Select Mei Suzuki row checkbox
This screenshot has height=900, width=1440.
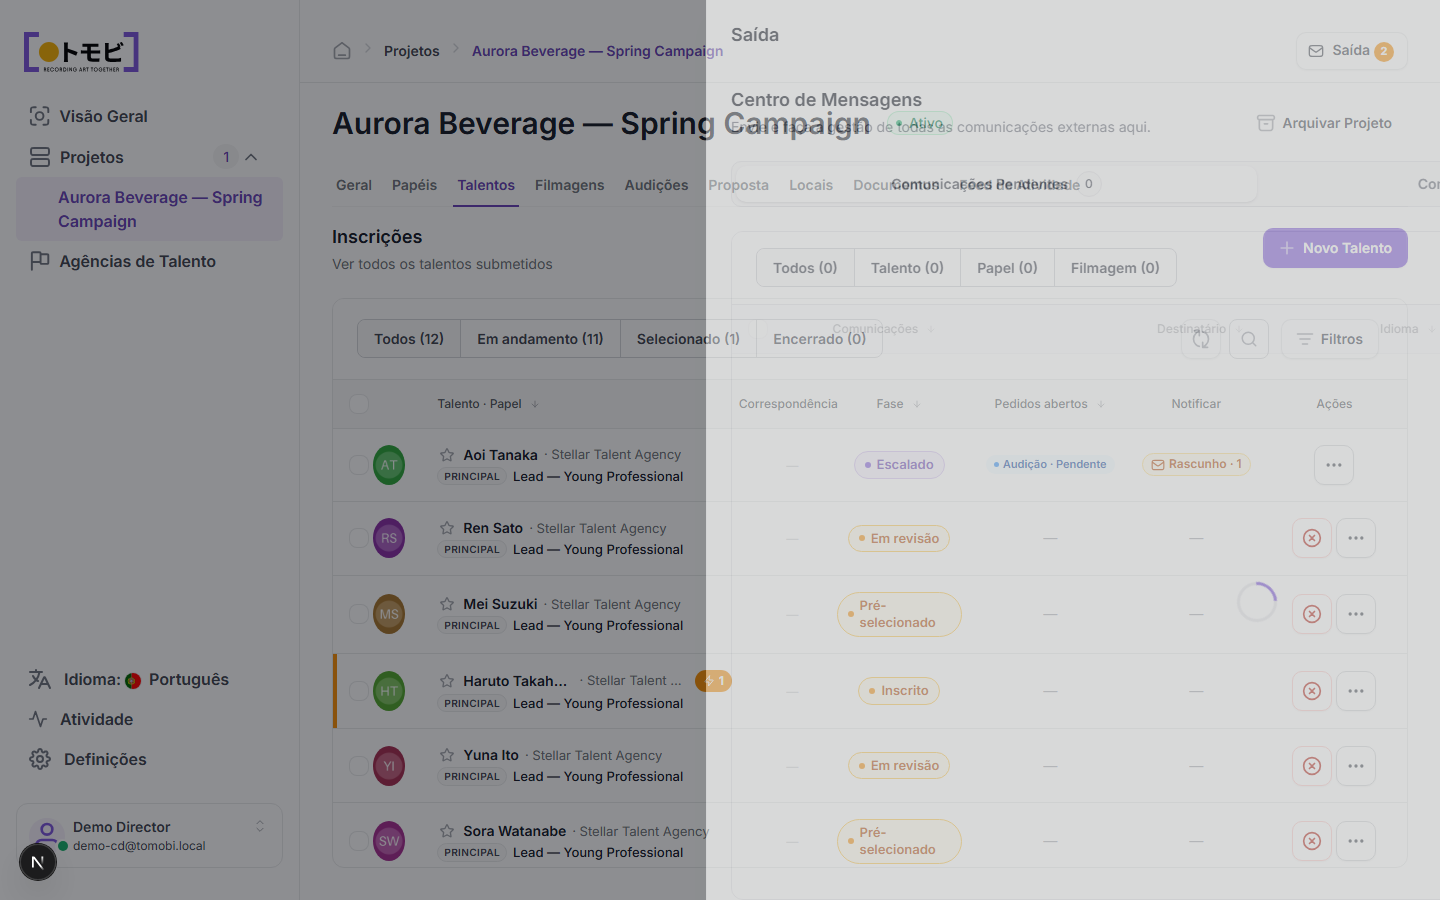[358, 614]
